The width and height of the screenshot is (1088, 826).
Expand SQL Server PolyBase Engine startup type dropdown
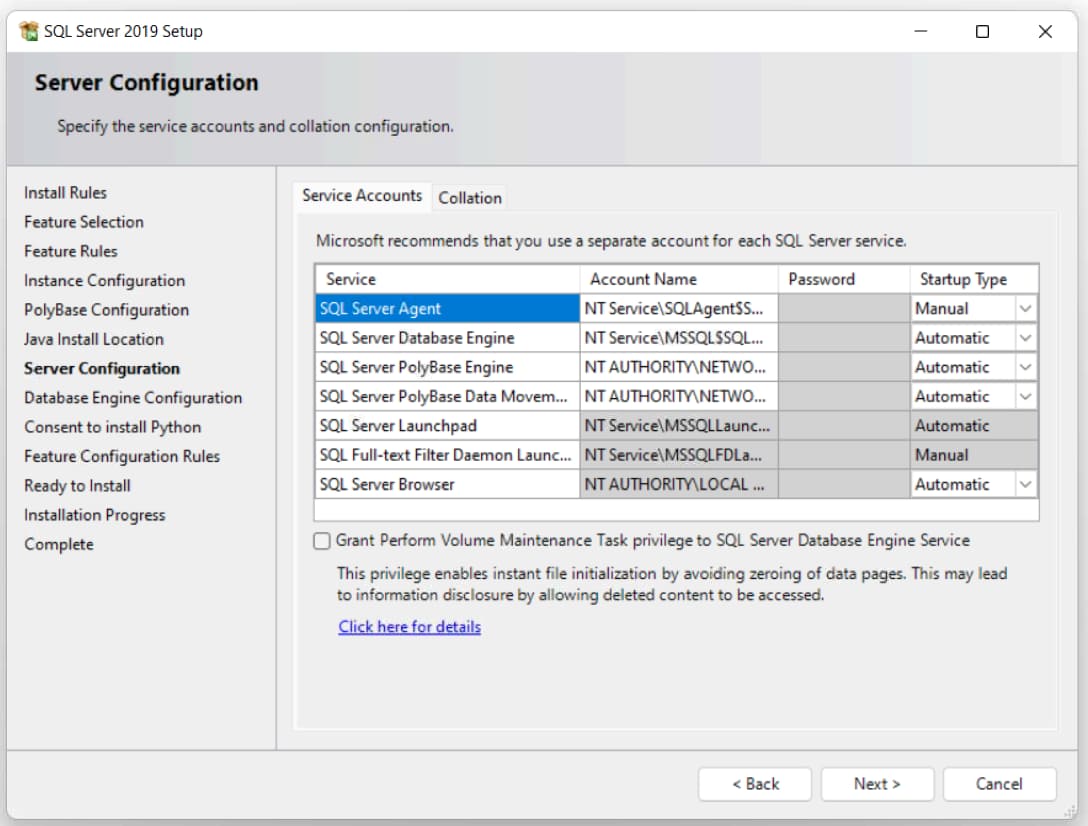click(x=1025, y=367)
